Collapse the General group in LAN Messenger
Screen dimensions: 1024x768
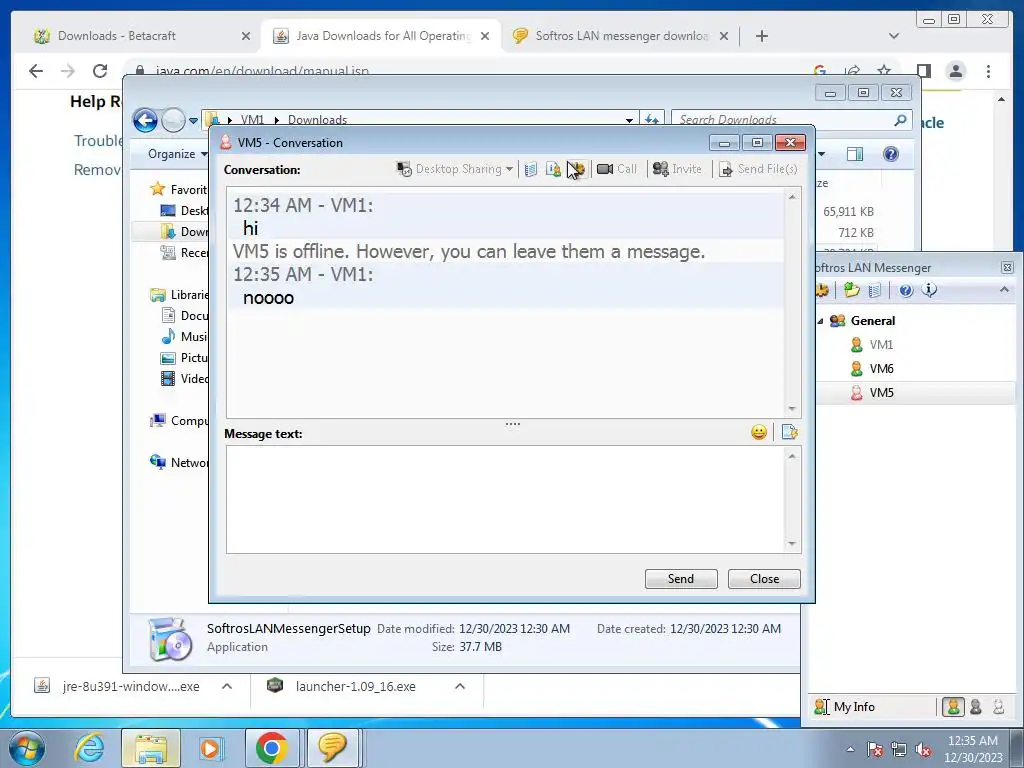tap(820, 321)
